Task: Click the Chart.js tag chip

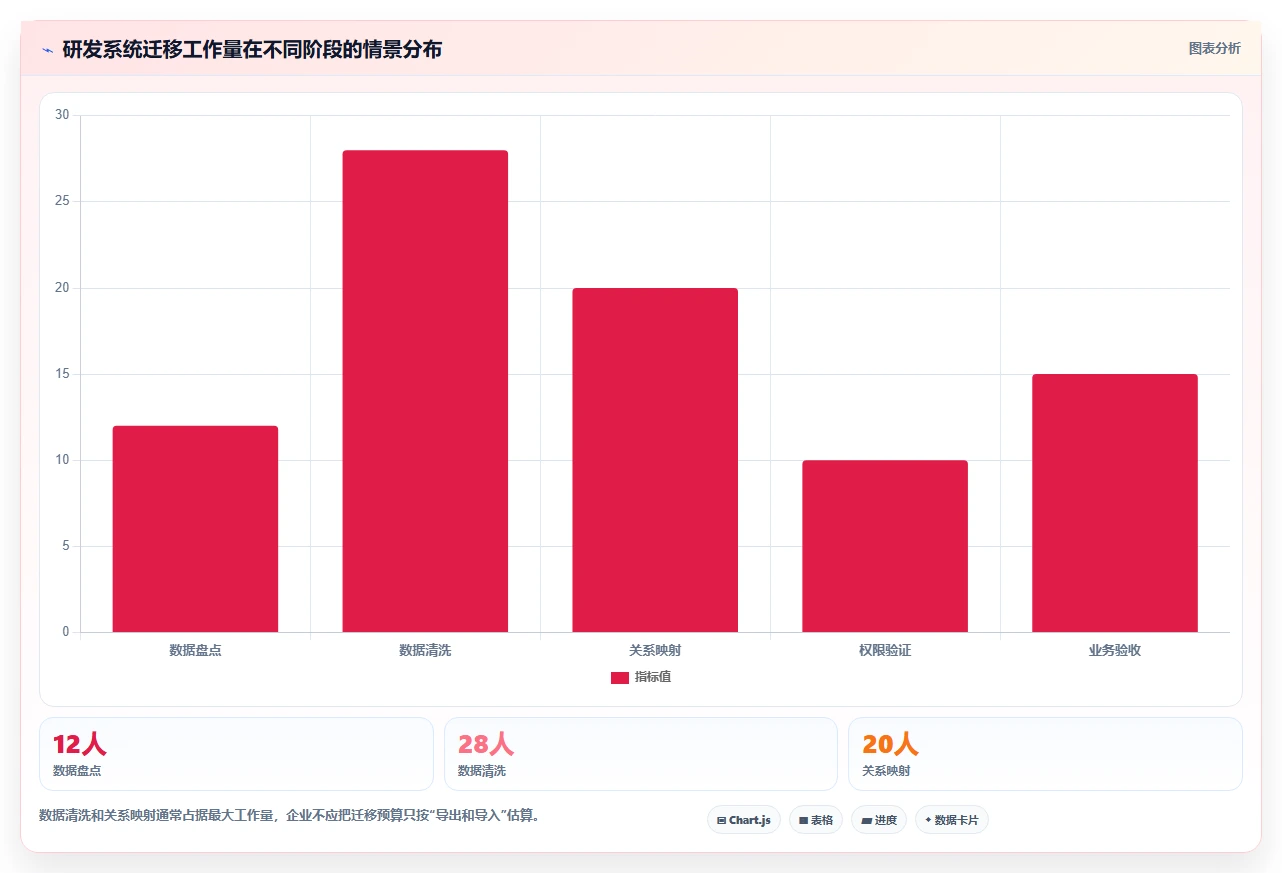Action: click(x=744, y=820)
